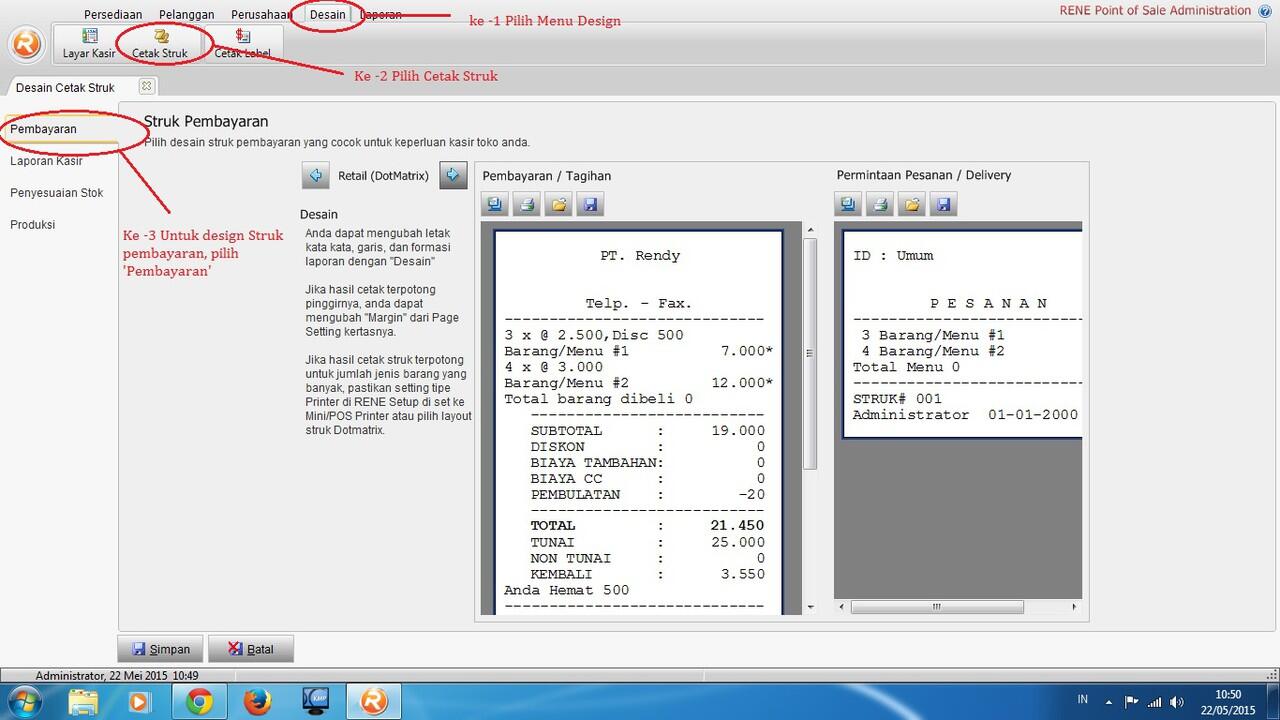Open the Layar Kasir design tool
Viewport: 1280px width, 720px height.
(89, 44)
